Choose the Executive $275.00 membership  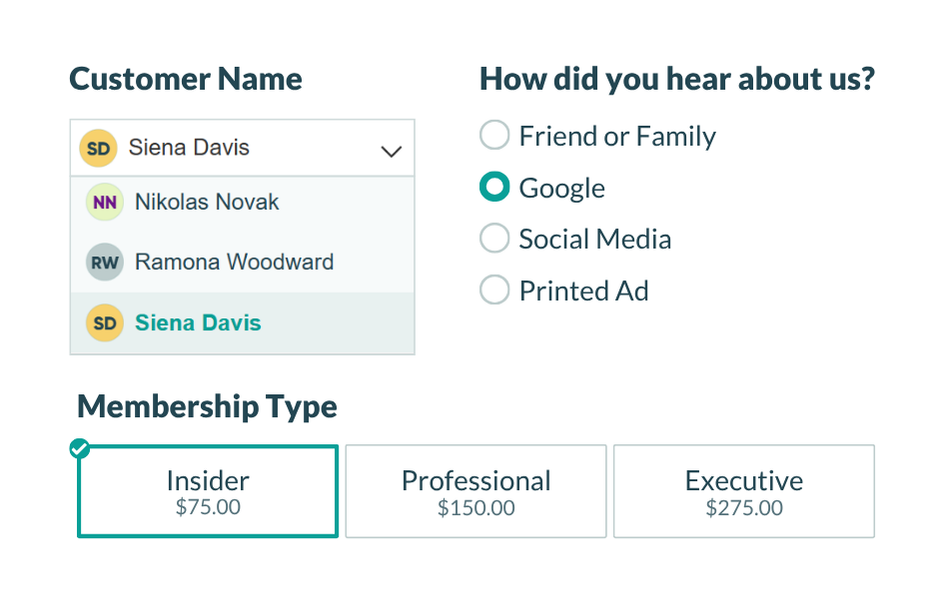pos(744,491)
